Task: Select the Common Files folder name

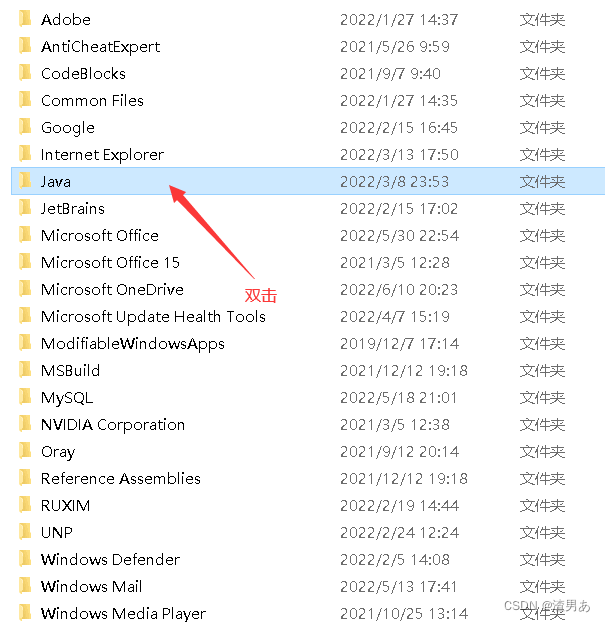Action: click(x=92, y=100)
